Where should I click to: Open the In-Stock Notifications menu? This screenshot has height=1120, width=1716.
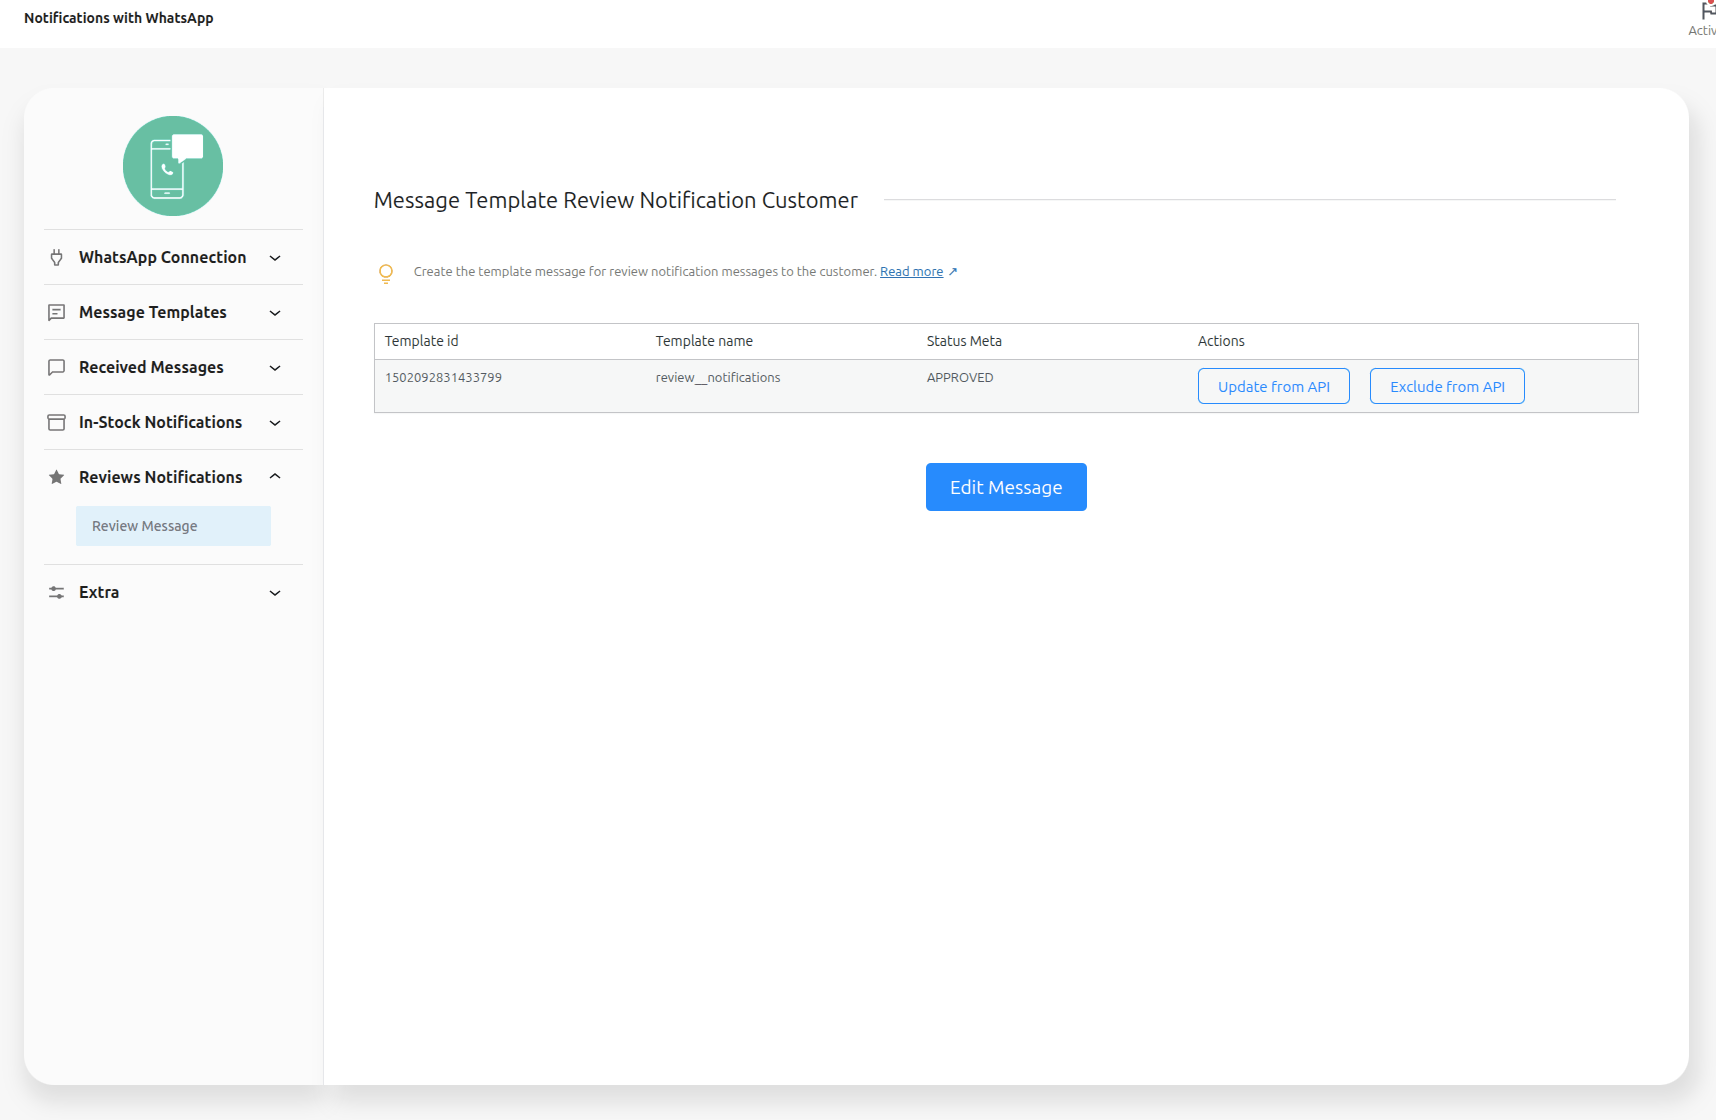click(x=160, y=423)
